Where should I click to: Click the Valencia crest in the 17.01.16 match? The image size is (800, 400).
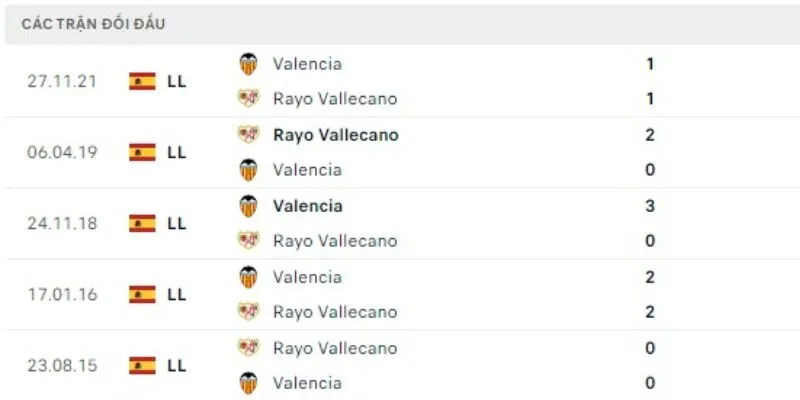(248, 277)
